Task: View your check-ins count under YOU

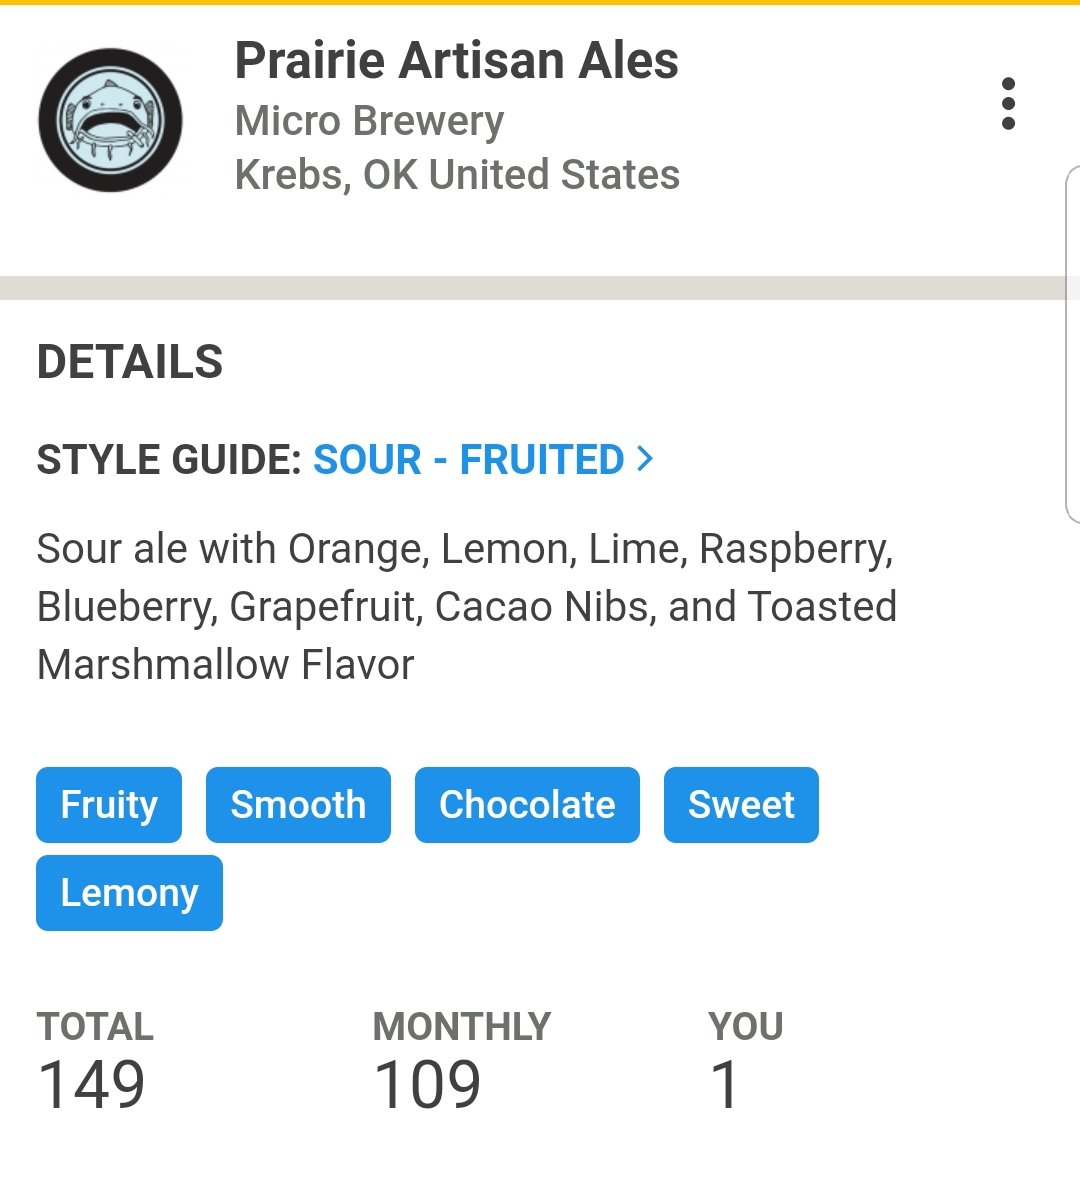Action: pyautogui.click(x=725, y=1085)
